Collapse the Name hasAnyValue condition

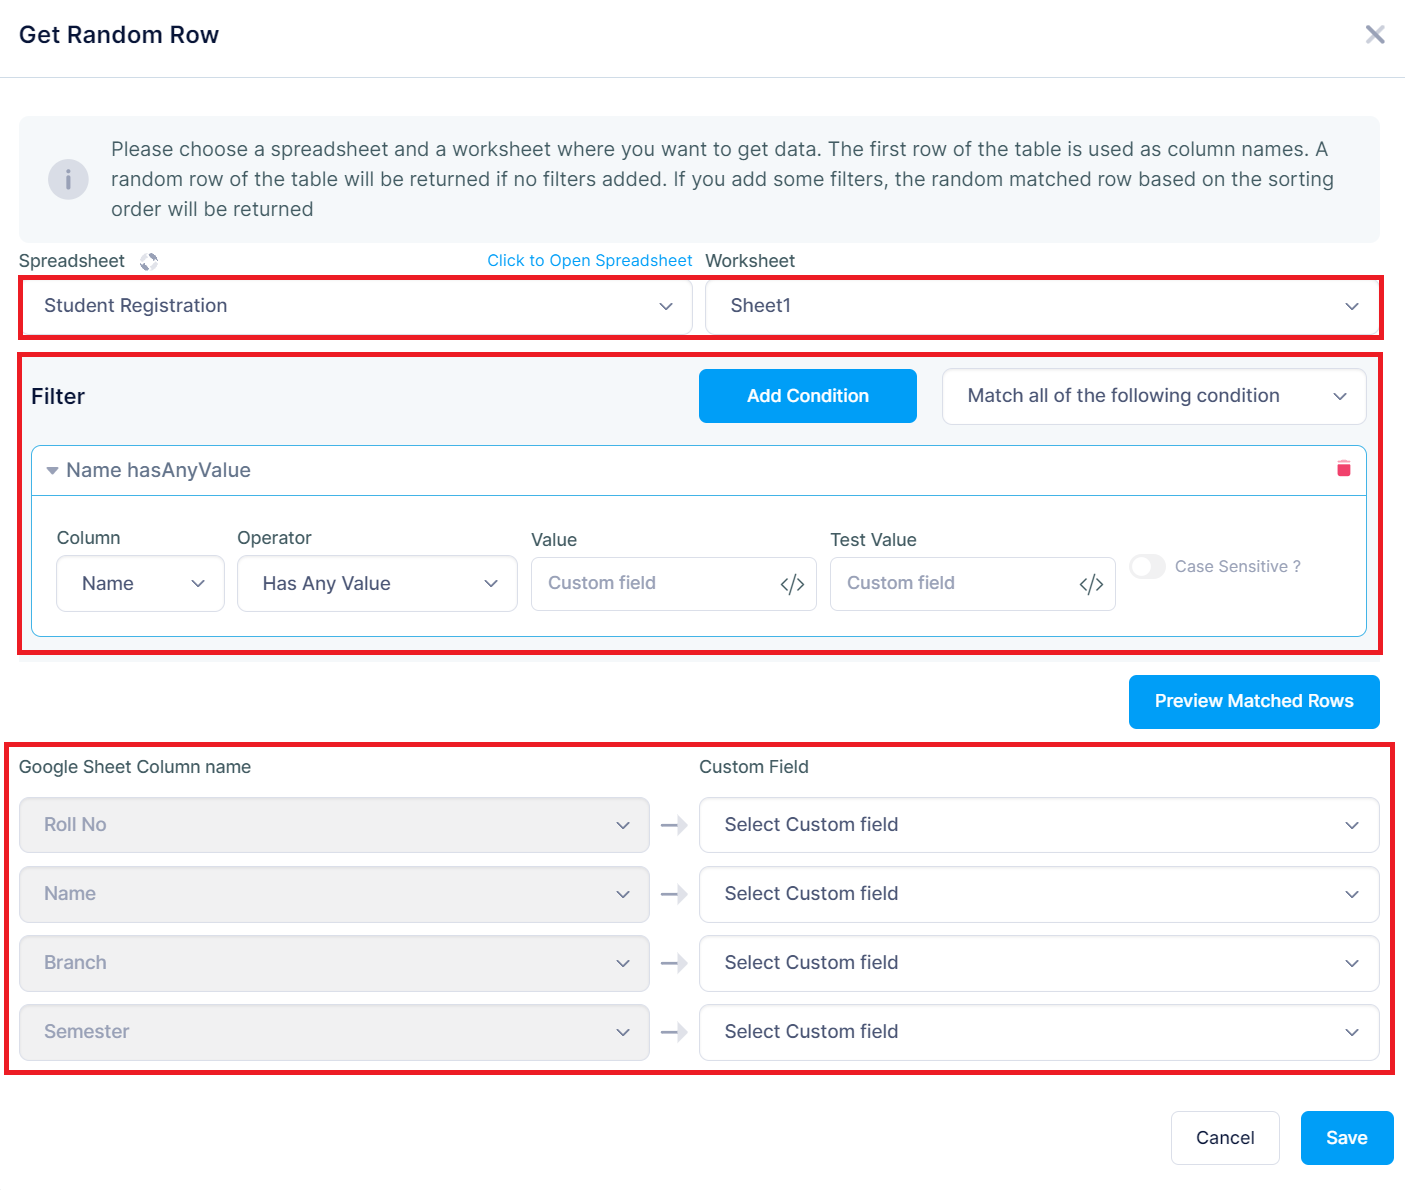tap(52, 471)
